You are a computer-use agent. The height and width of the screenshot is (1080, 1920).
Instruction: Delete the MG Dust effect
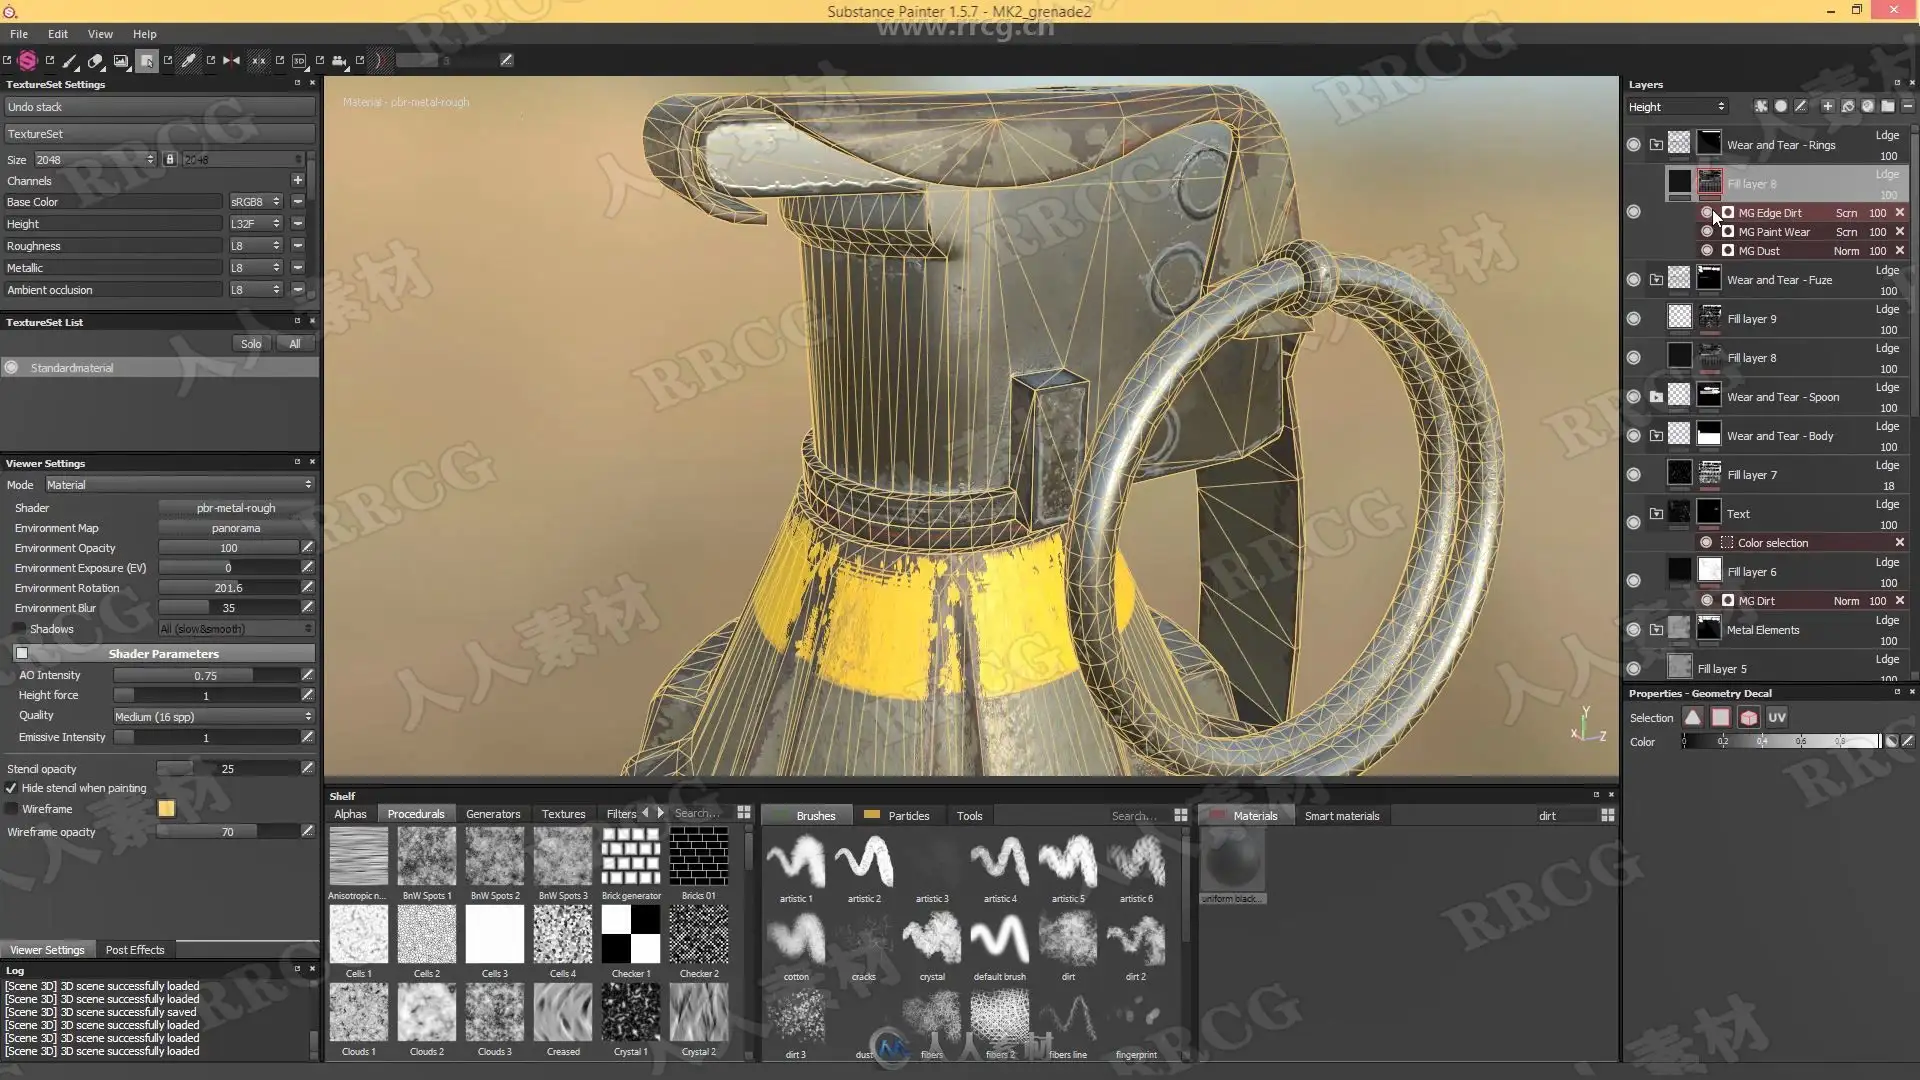[x=1900, y=251]
